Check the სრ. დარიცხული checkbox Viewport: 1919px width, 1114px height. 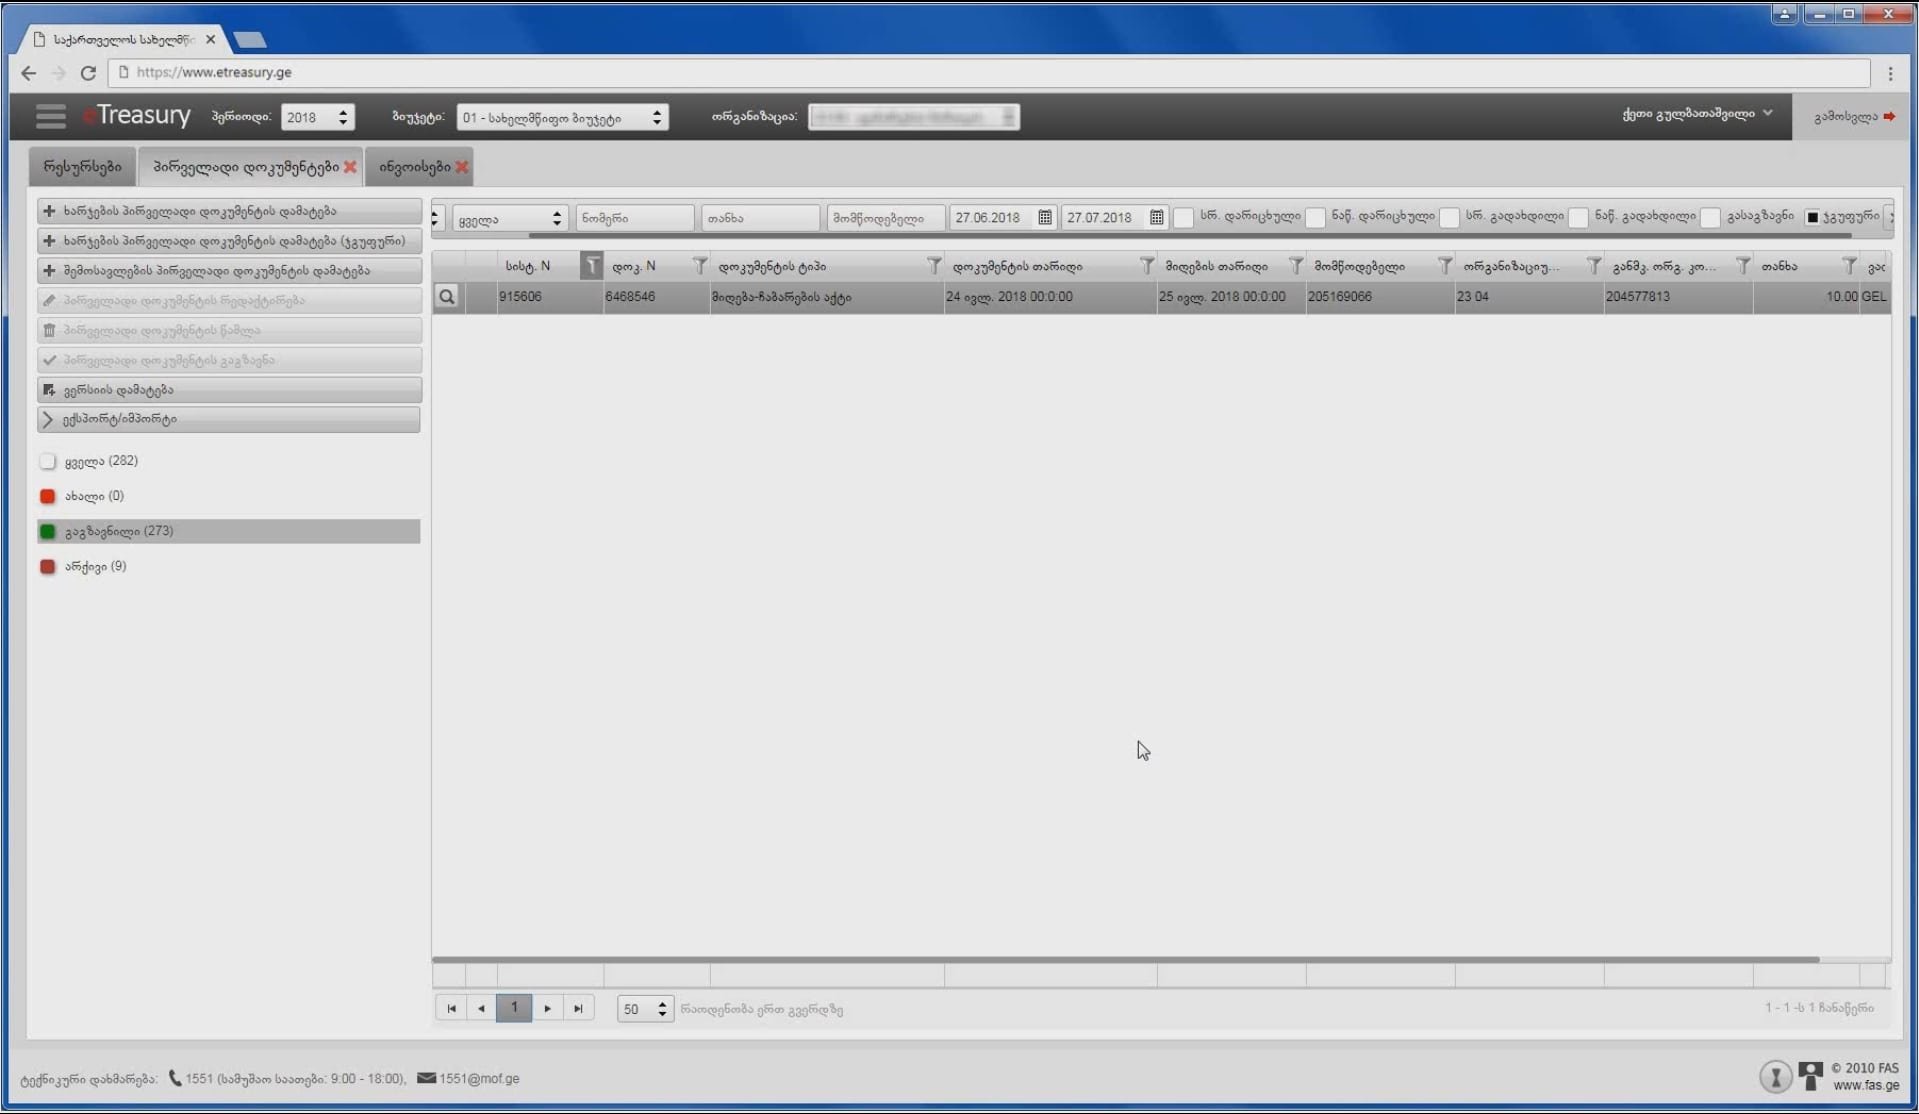click(x=1183, y=217)
